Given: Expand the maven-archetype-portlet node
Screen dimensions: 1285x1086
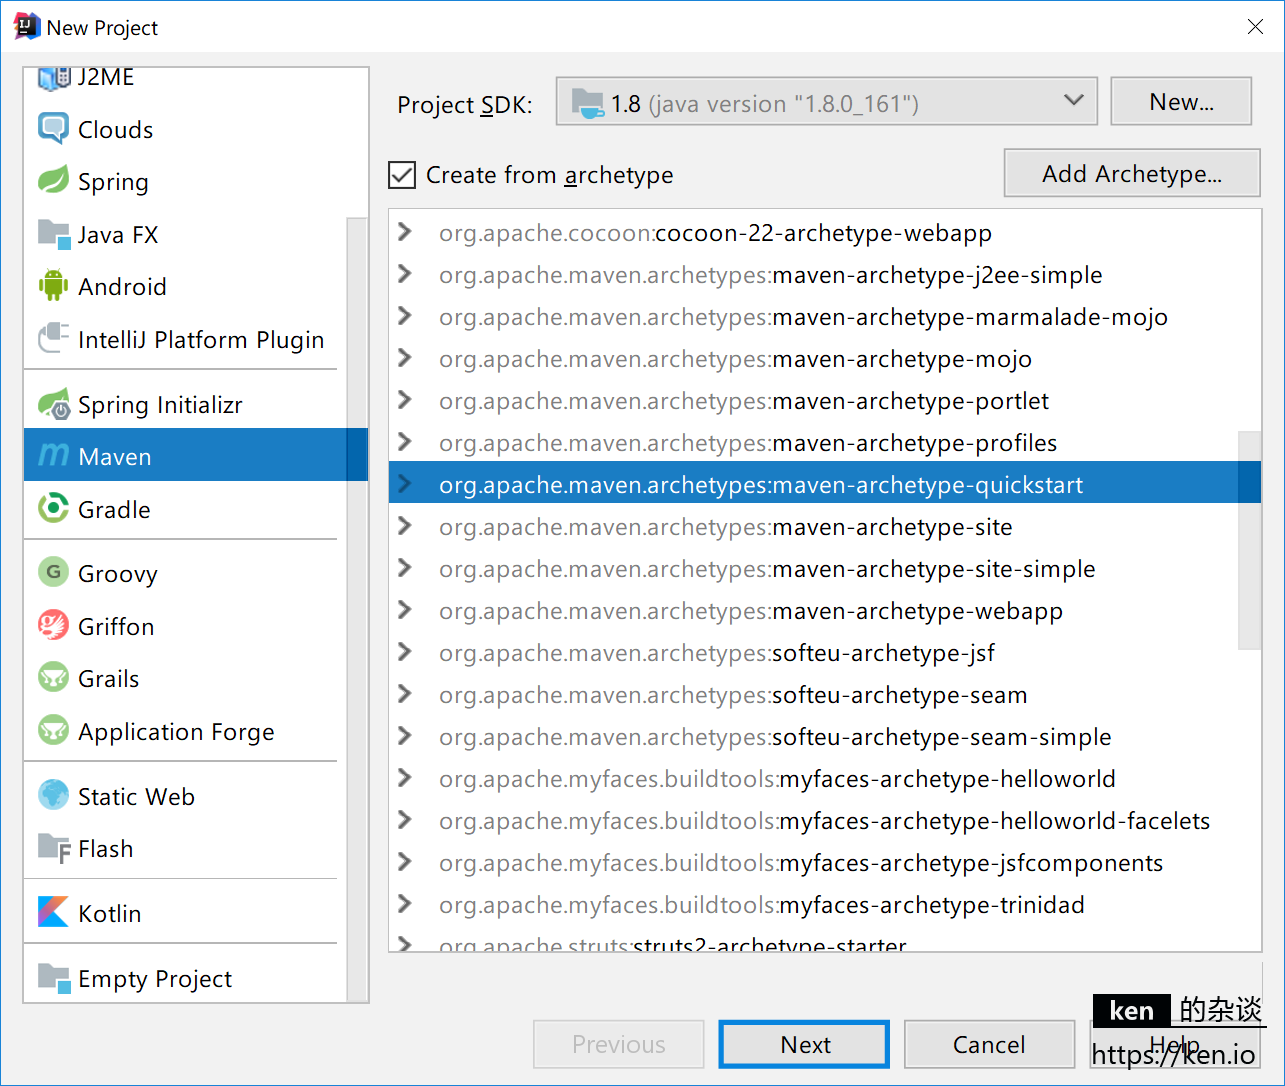Looking at the screenshot, I should [404, 400].
